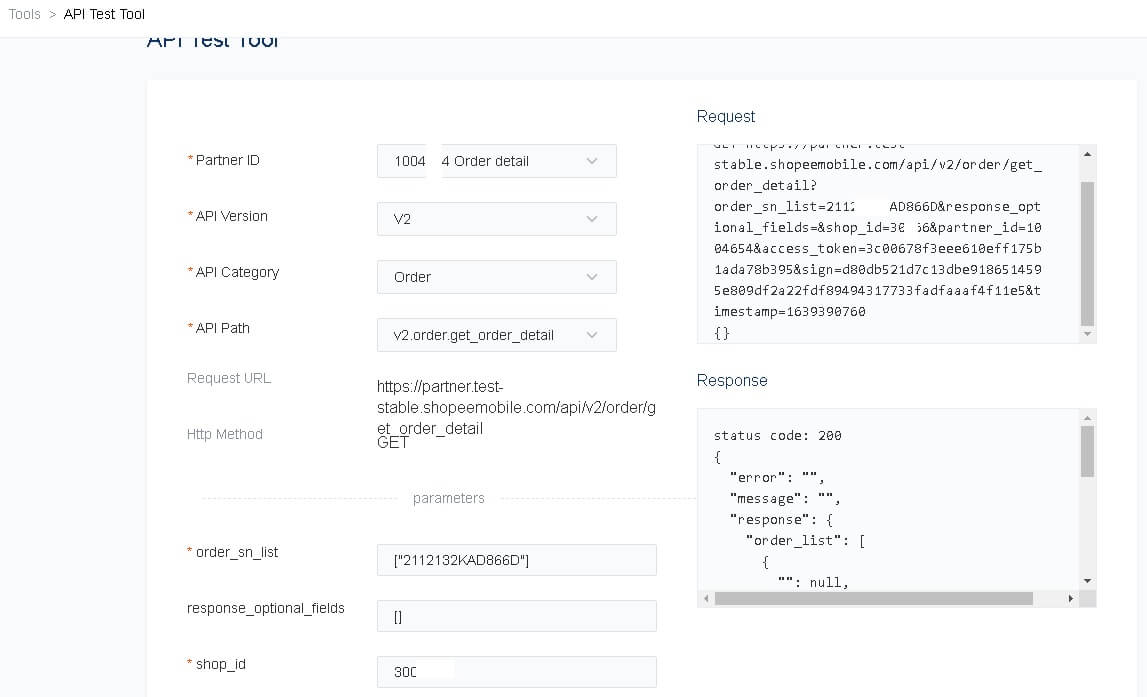Expand the API Category Order dropdown
The width and height of the screenshot is (1147, 697).
coord(497,277)
